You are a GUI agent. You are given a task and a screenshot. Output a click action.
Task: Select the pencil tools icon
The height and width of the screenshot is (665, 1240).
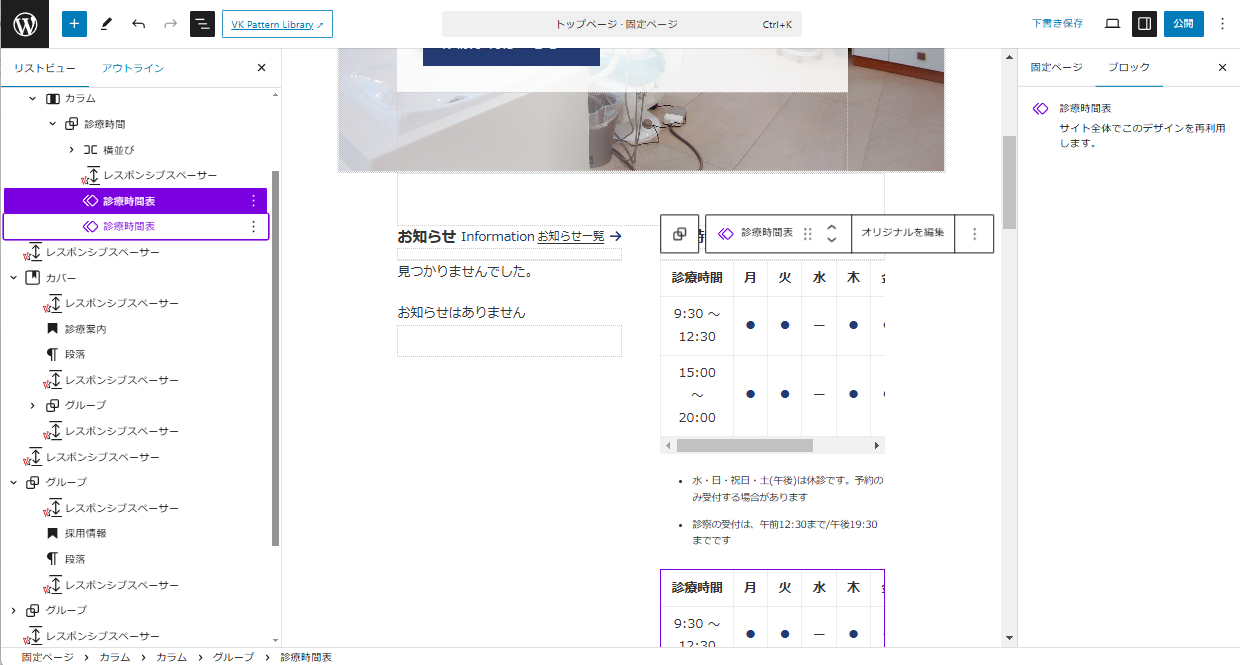(x=106, y=24)
